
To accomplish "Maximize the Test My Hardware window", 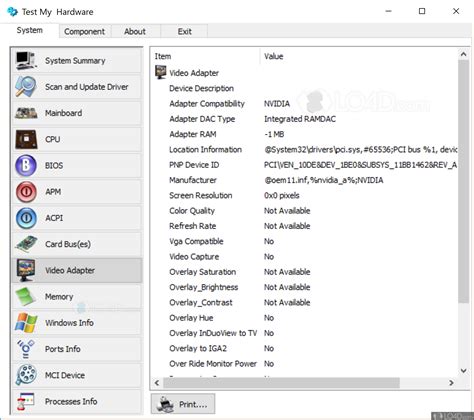I will [x=422, y=11].
